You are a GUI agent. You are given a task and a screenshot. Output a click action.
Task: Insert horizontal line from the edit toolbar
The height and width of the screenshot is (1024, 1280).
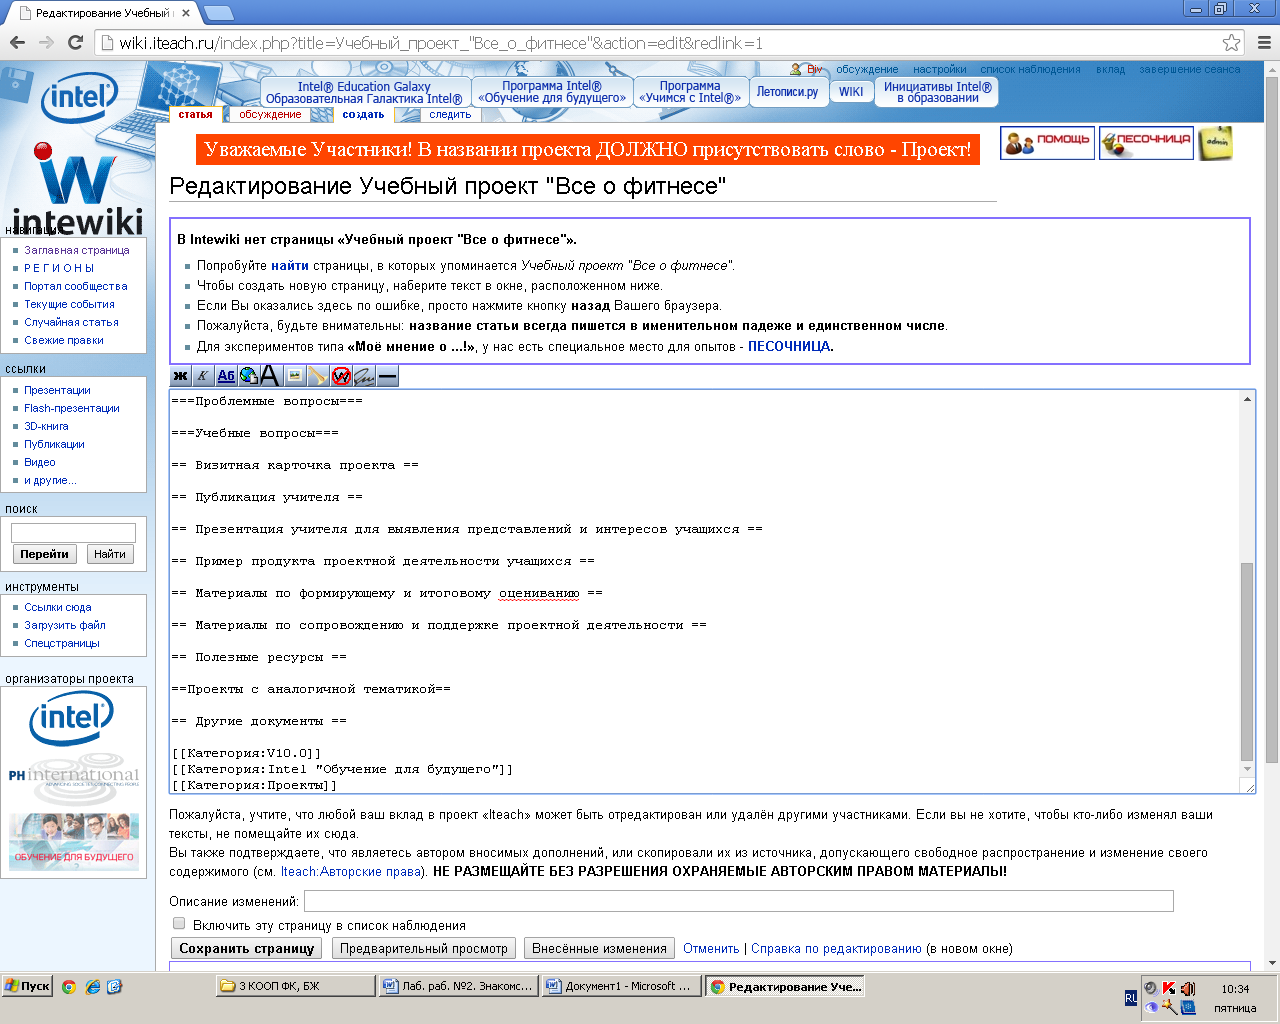point(388,376)
